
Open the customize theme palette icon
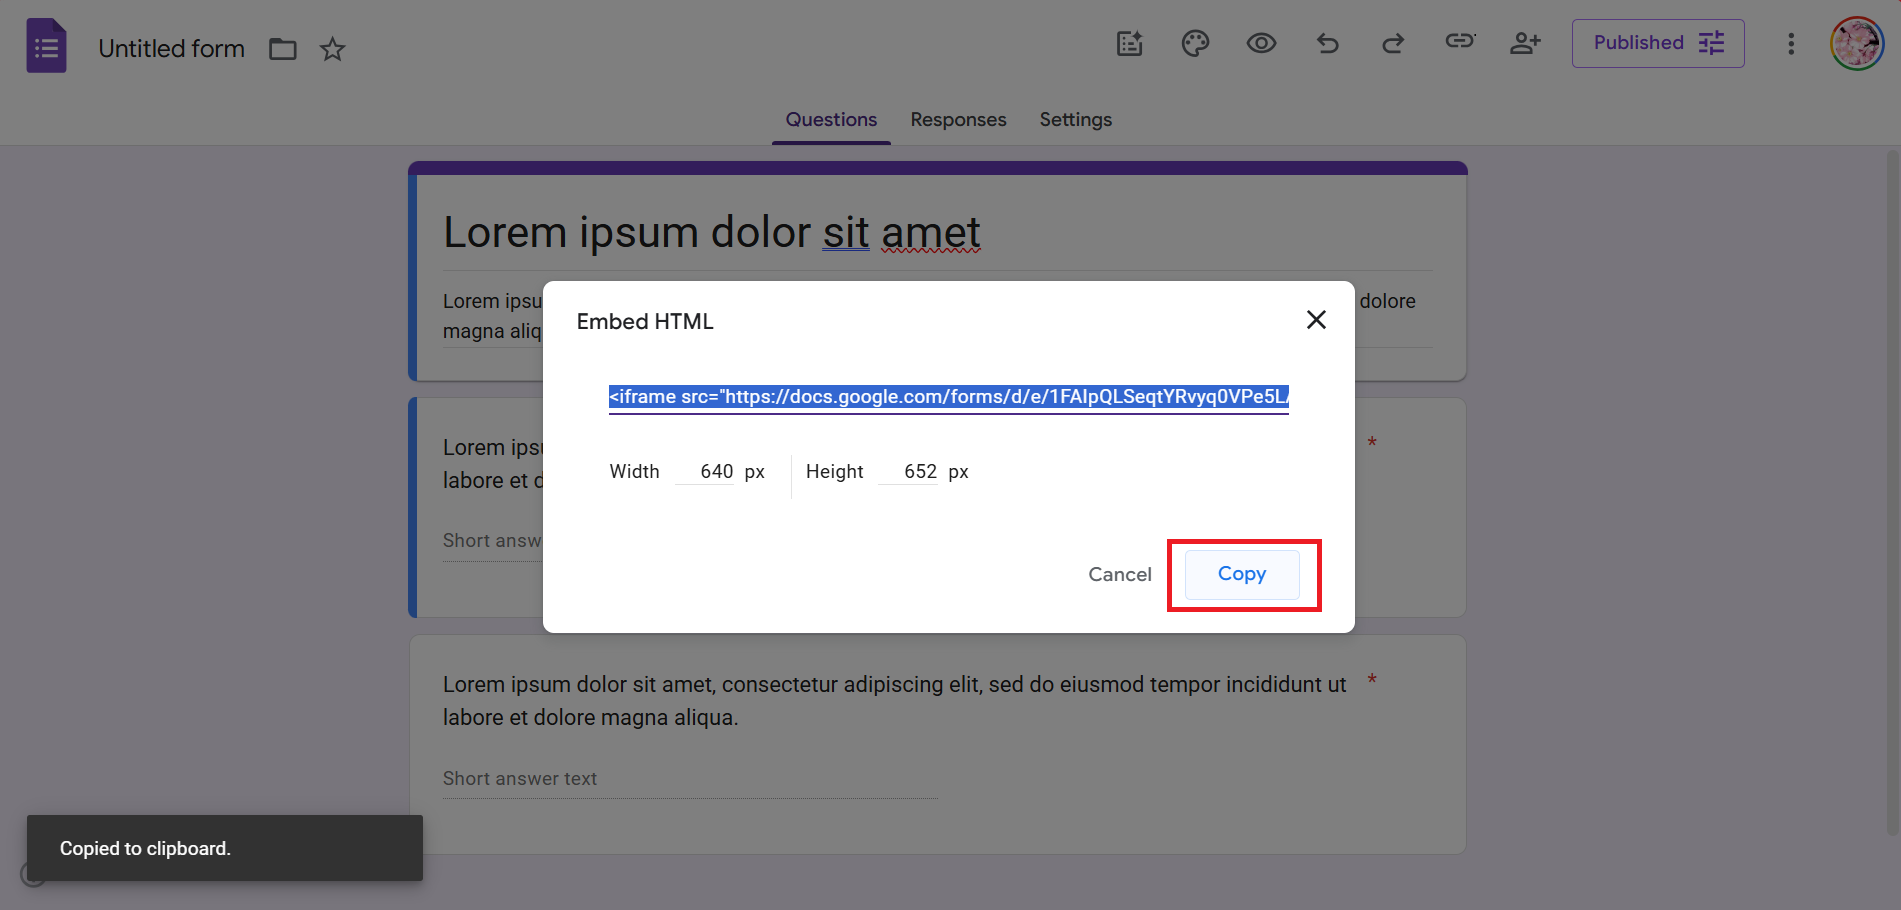point(1195,43)
